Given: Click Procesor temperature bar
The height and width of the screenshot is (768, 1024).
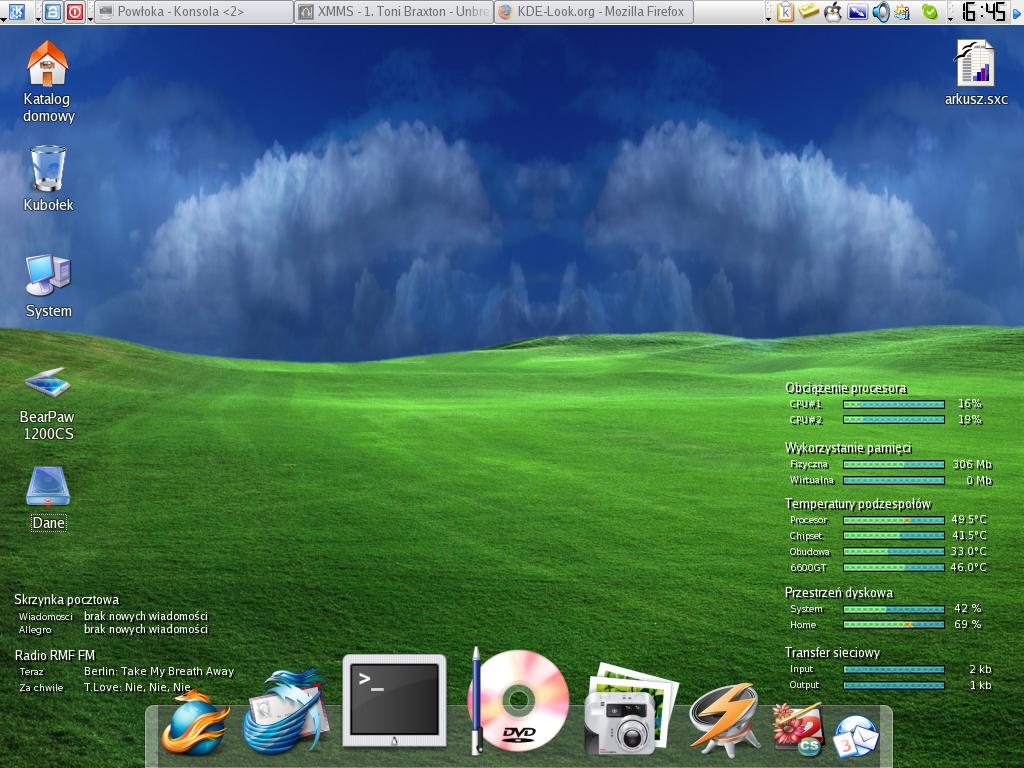Looking at the screenshot, I should (893, 520).
